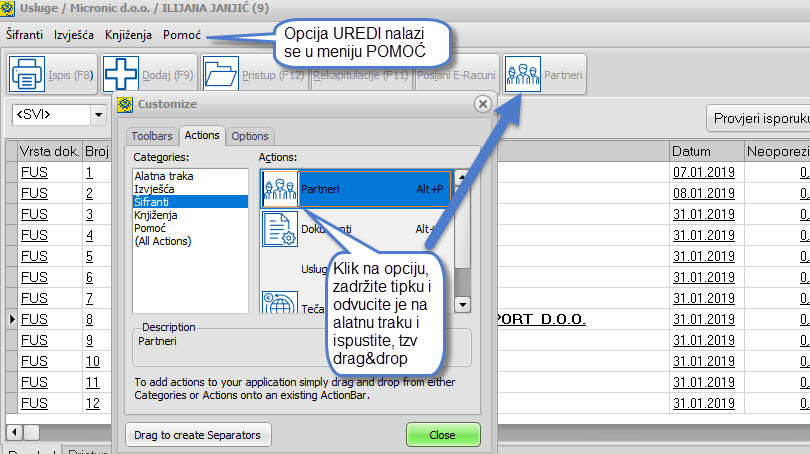This screenshot has width=810, height=454.
Task: Select the Partneri action icon in Customize list
Action: (x=280, y=188)
